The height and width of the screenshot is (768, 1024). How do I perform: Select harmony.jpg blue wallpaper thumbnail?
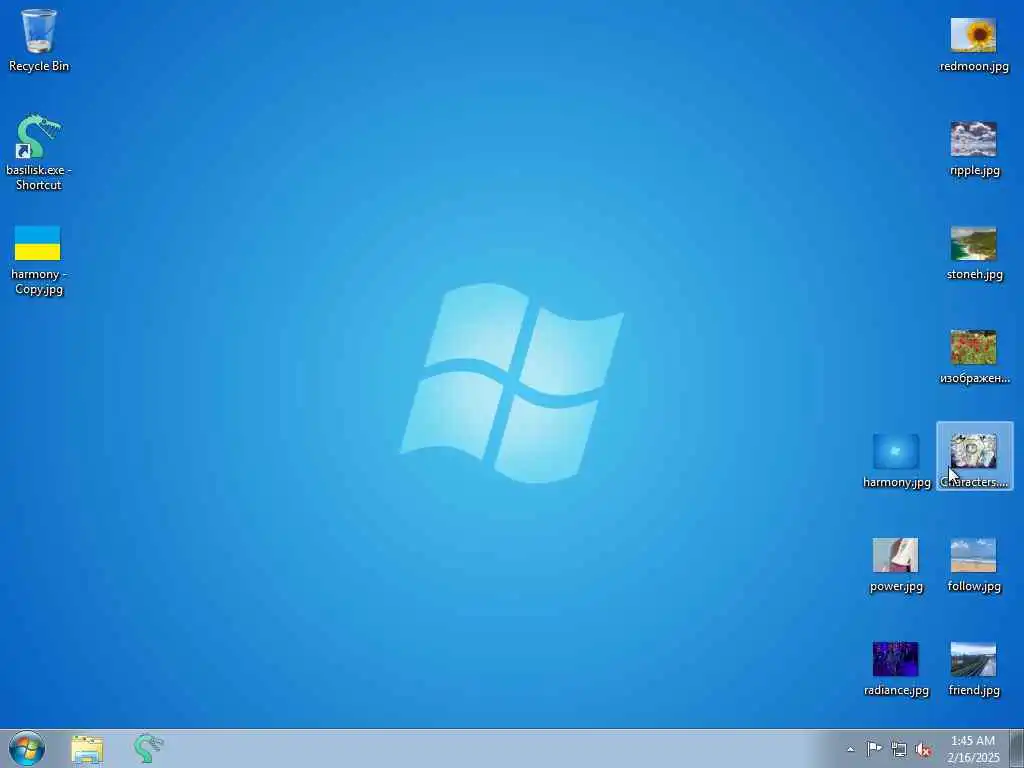(895, 451)
